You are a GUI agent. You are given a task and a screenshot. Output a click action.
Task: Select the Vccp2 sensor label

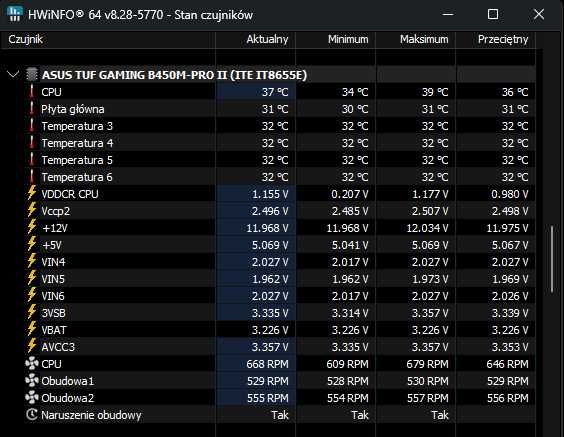[55, 211]
